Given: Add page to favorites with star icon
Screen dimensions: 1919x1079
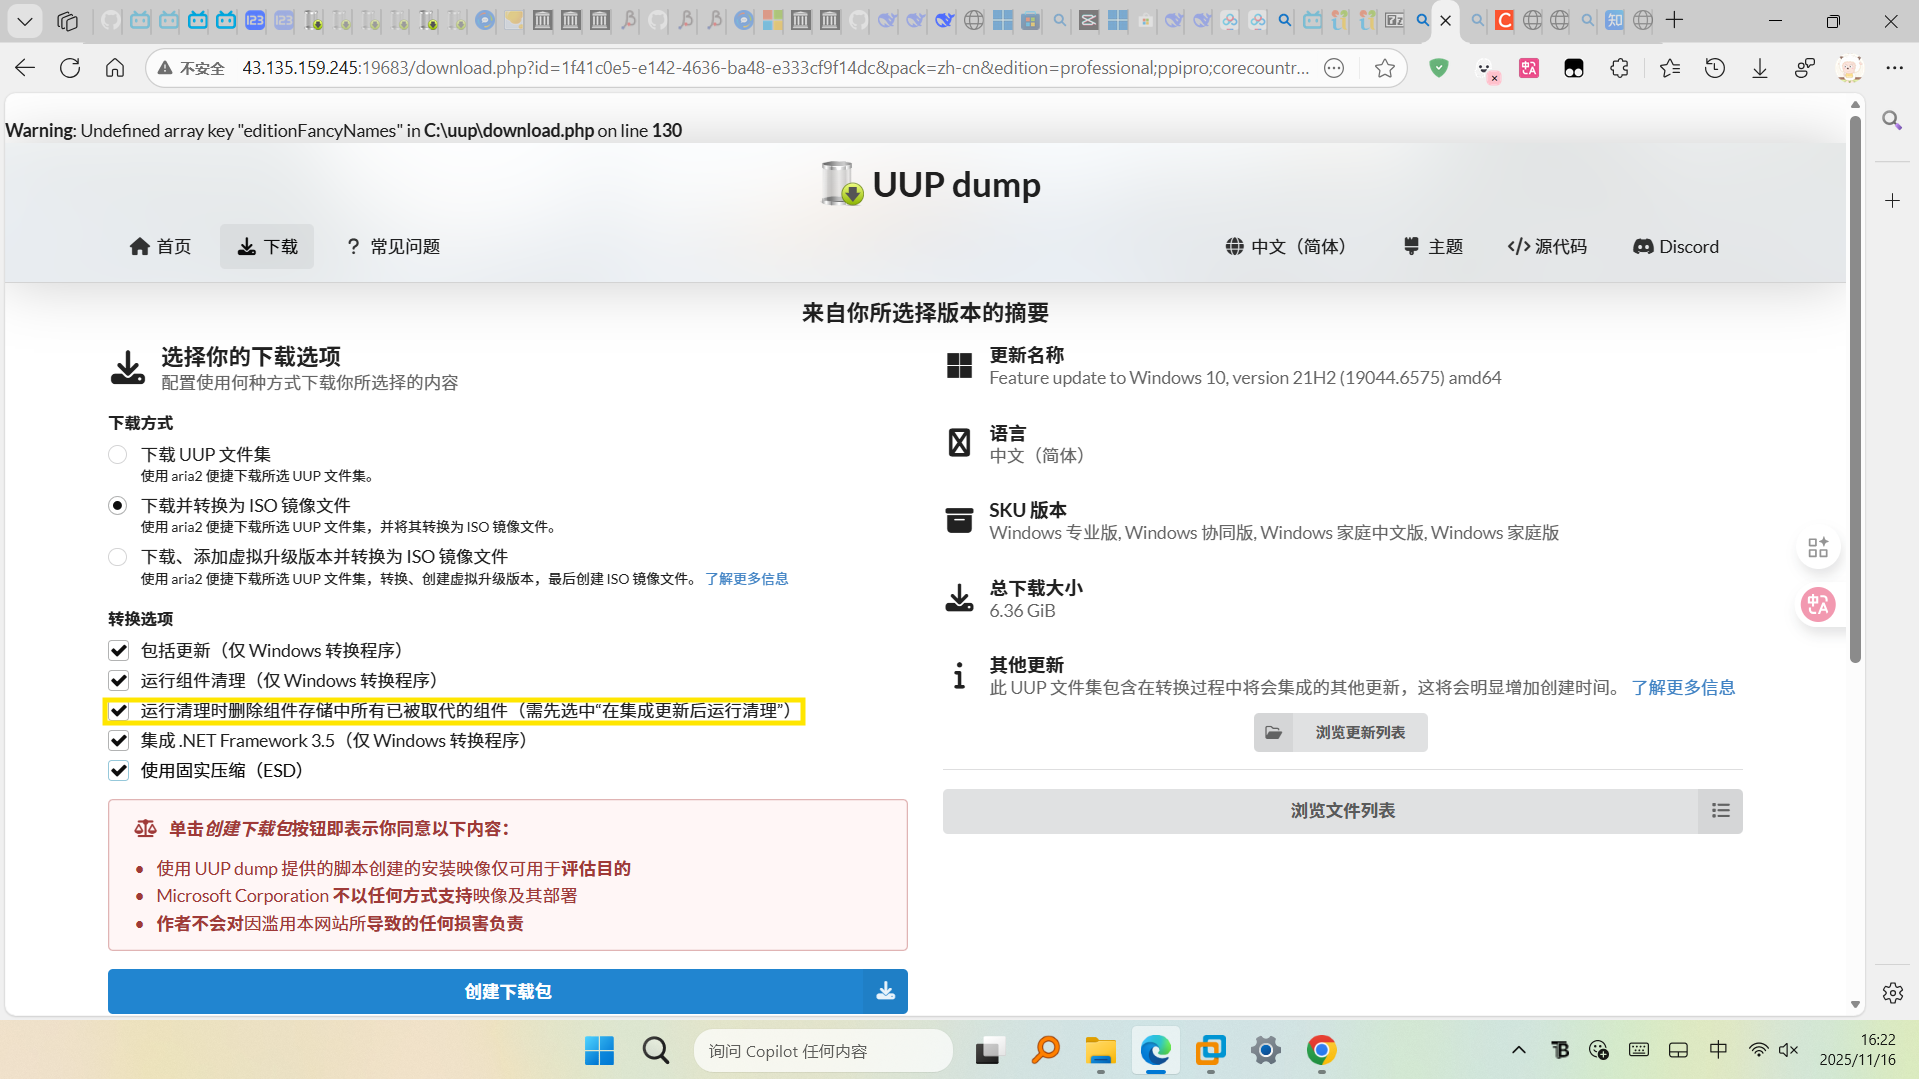Looking at the screenshot, I should (1384, 68).
